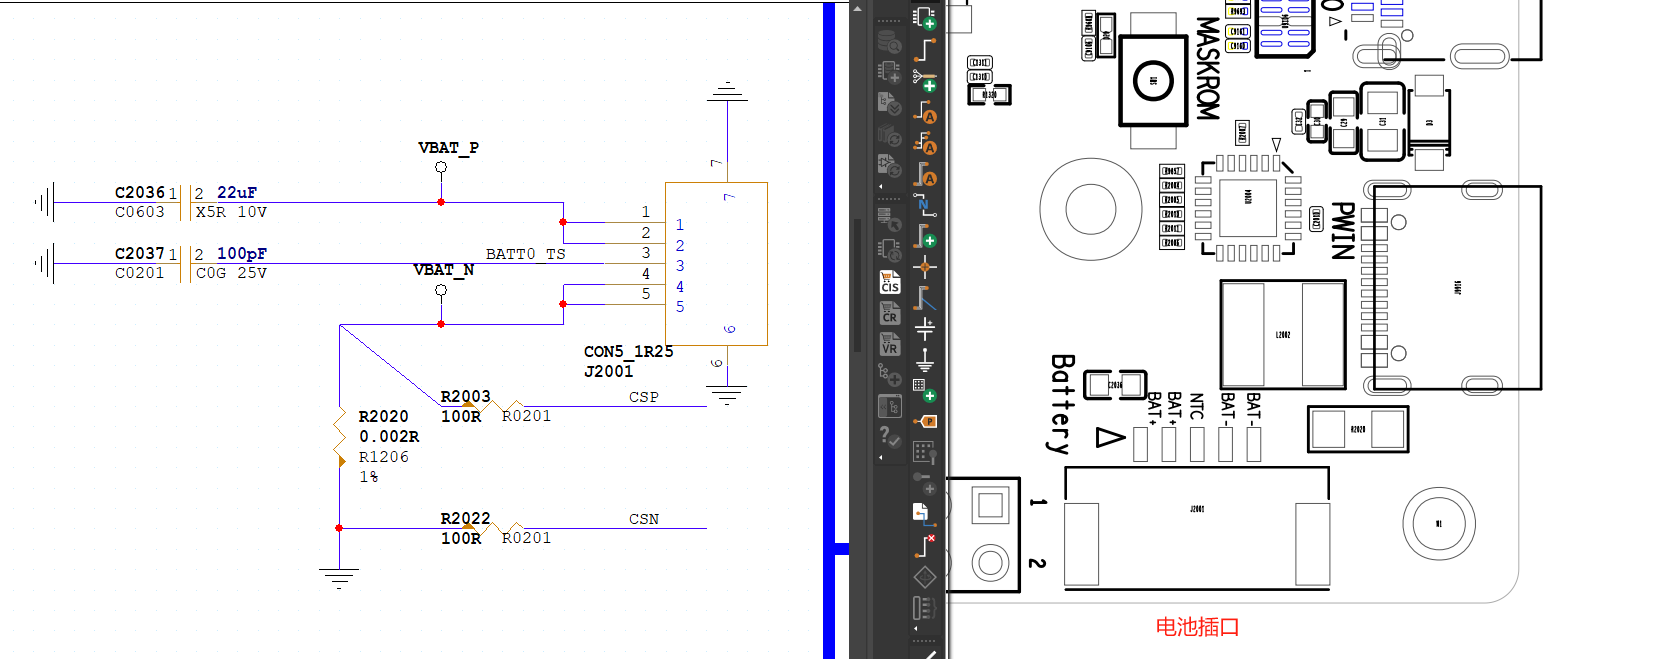Open the CIS shopping cart icon
The image size is (1664, 659).
point(889,283)
